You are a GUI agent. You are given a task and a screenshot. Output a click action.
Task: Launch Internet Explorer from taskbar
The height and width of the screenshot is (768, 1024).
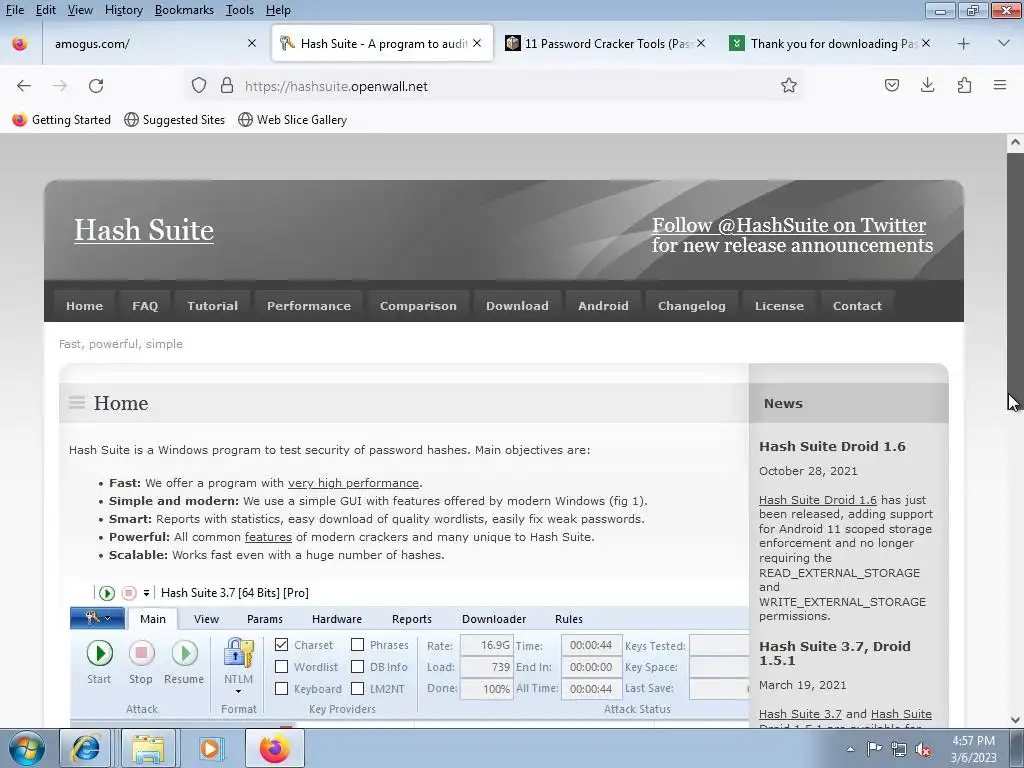[x=85, y=748]
